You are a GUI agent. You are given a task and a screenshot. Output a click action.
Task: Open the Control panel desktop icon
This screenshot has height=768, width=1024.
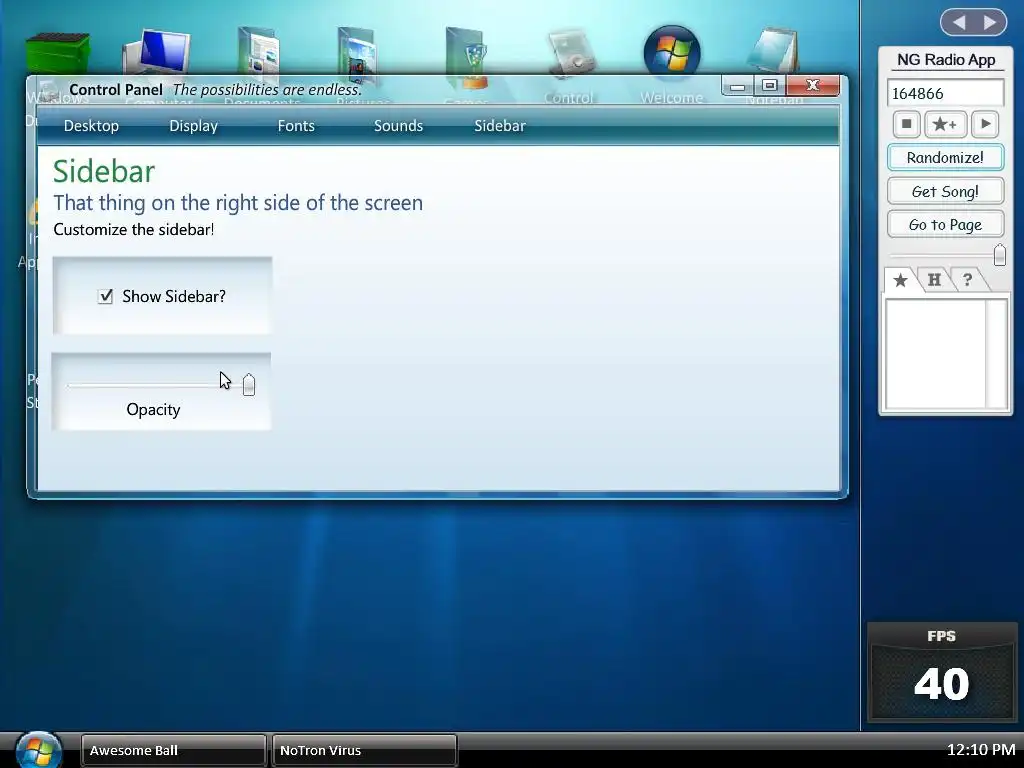pos(571,52)
